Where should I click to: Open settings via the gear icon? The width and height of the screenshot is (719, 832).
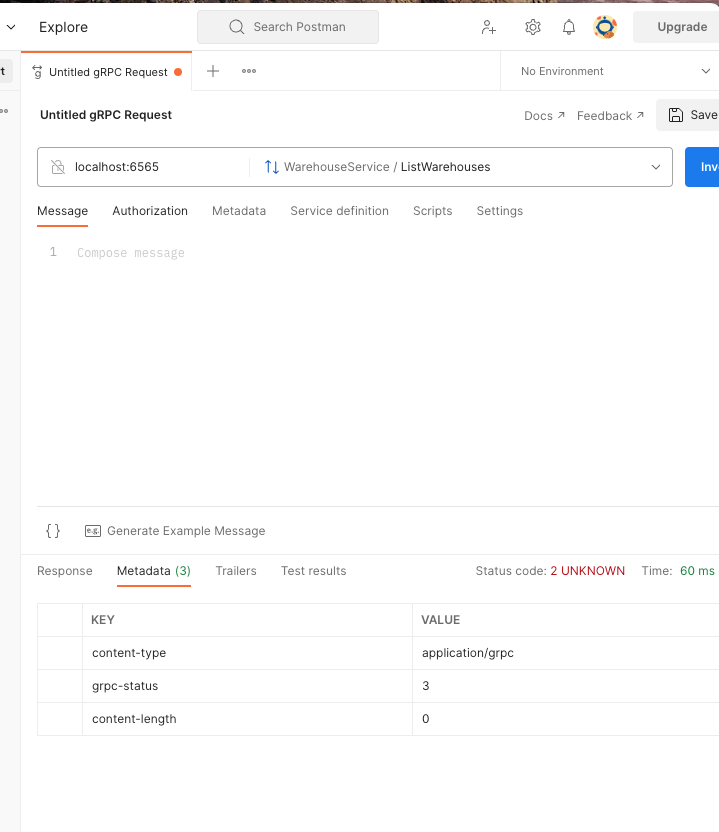click(533, 27)
